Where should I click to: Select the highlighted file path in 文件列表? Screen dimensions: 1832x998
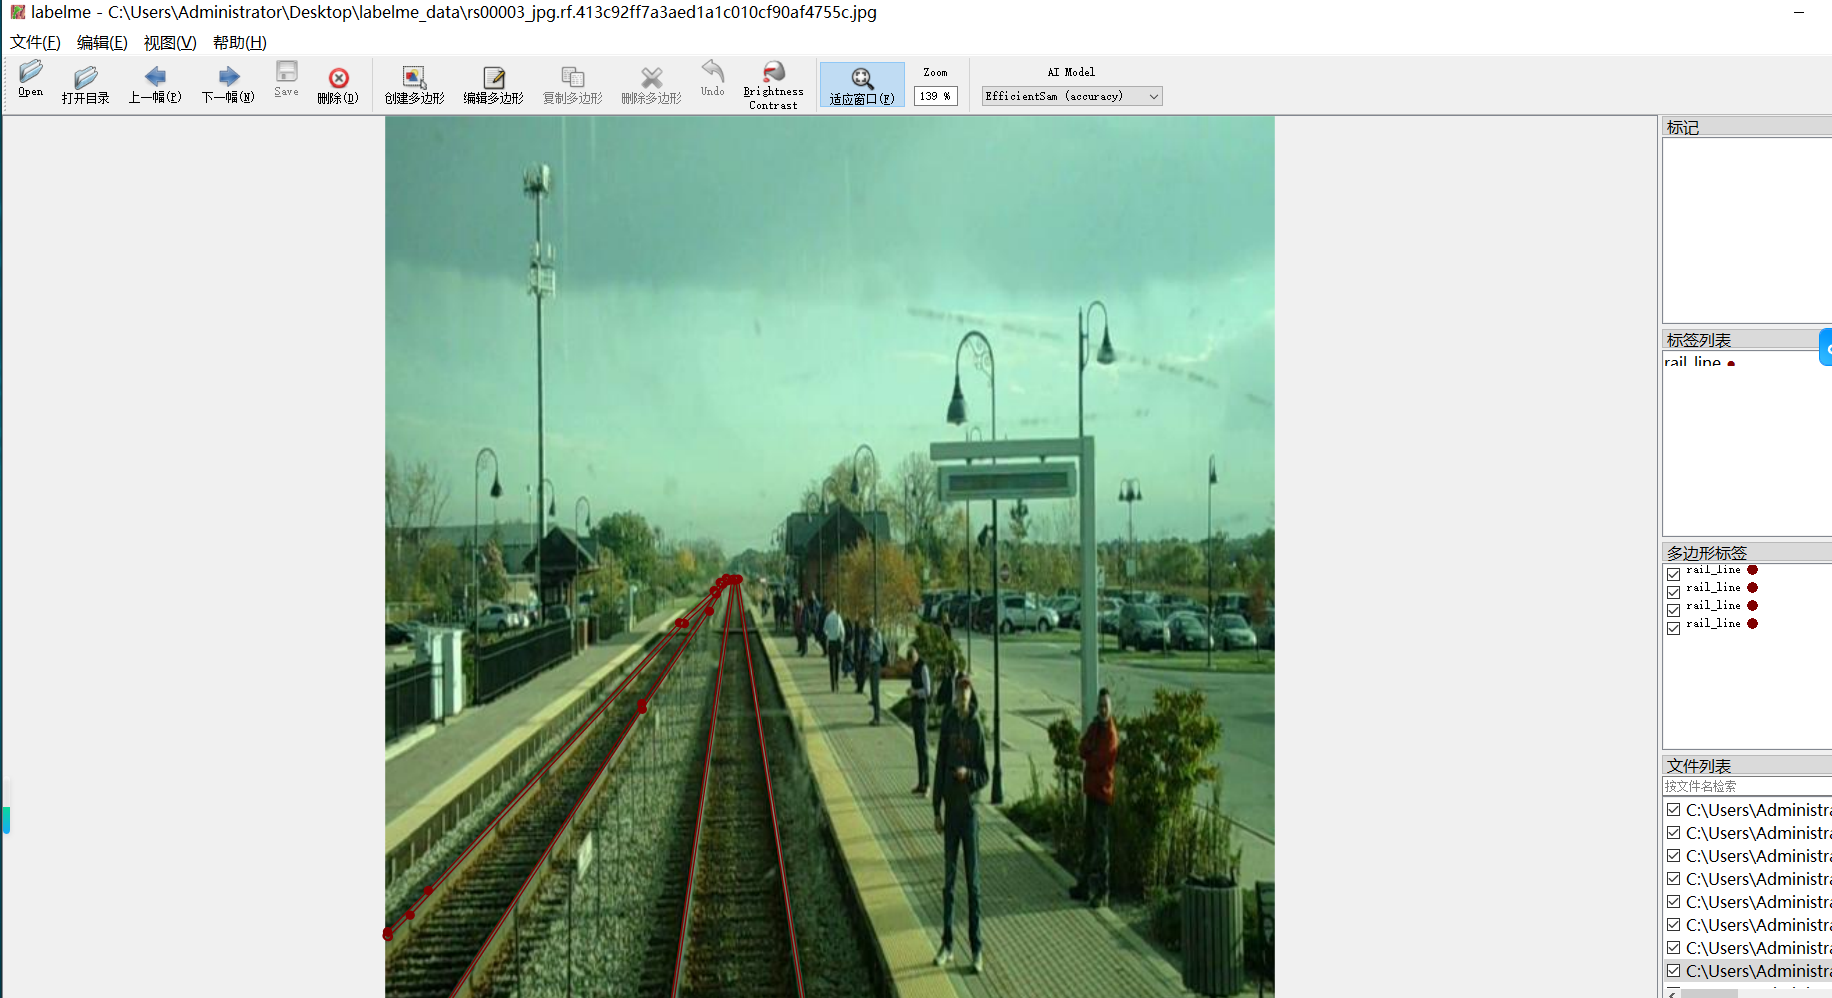click(x=1759, y=971)
